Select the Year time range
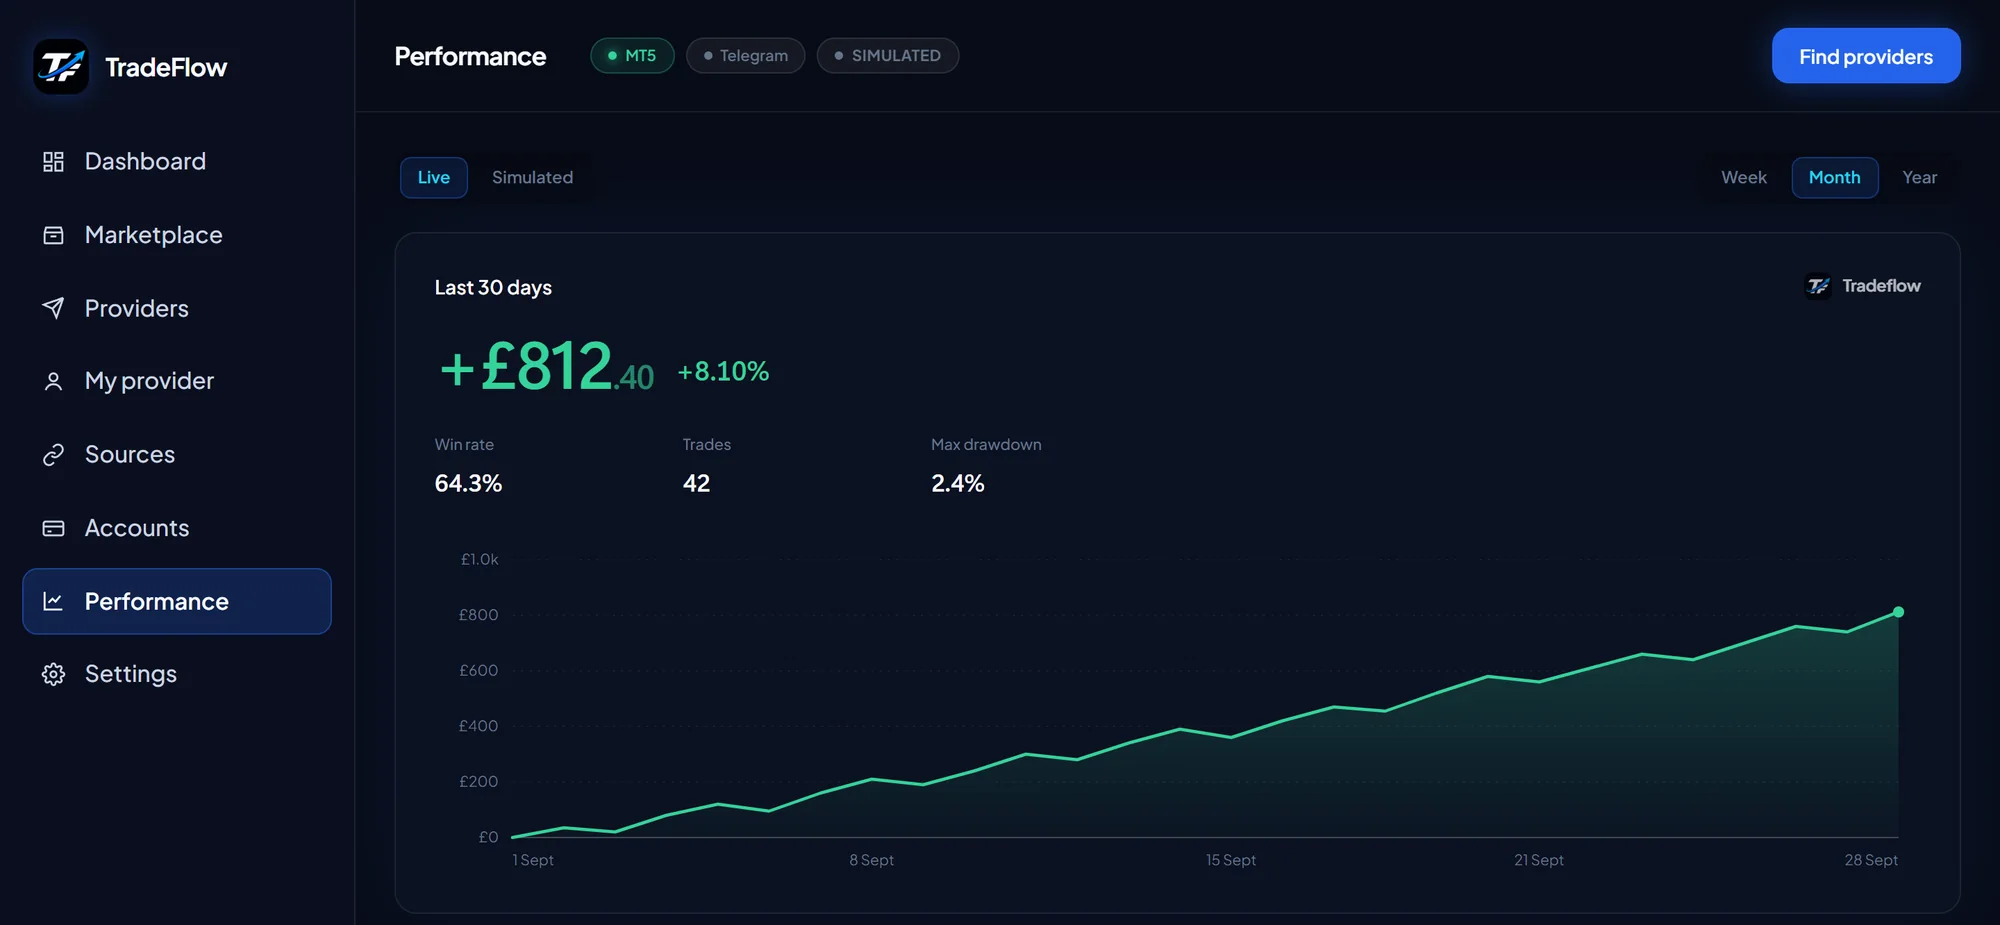The height and width of the screenshot is (925, 2000). tap(1919, 178)
